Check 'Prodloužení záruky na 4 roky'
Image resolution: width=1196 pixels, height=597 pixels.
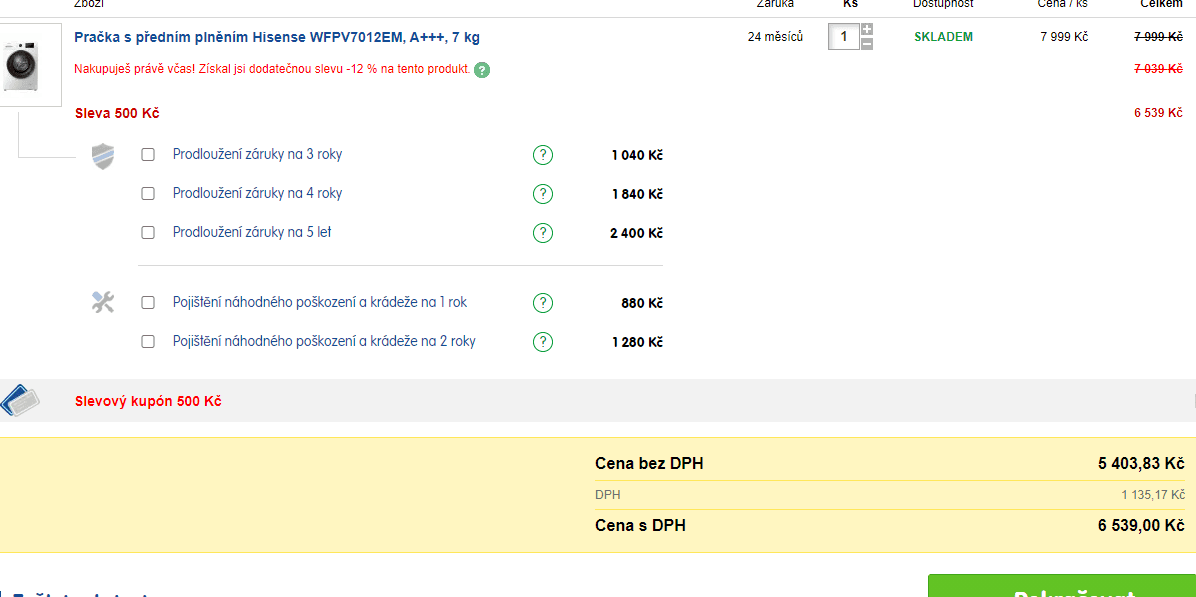tap(148, 194)
